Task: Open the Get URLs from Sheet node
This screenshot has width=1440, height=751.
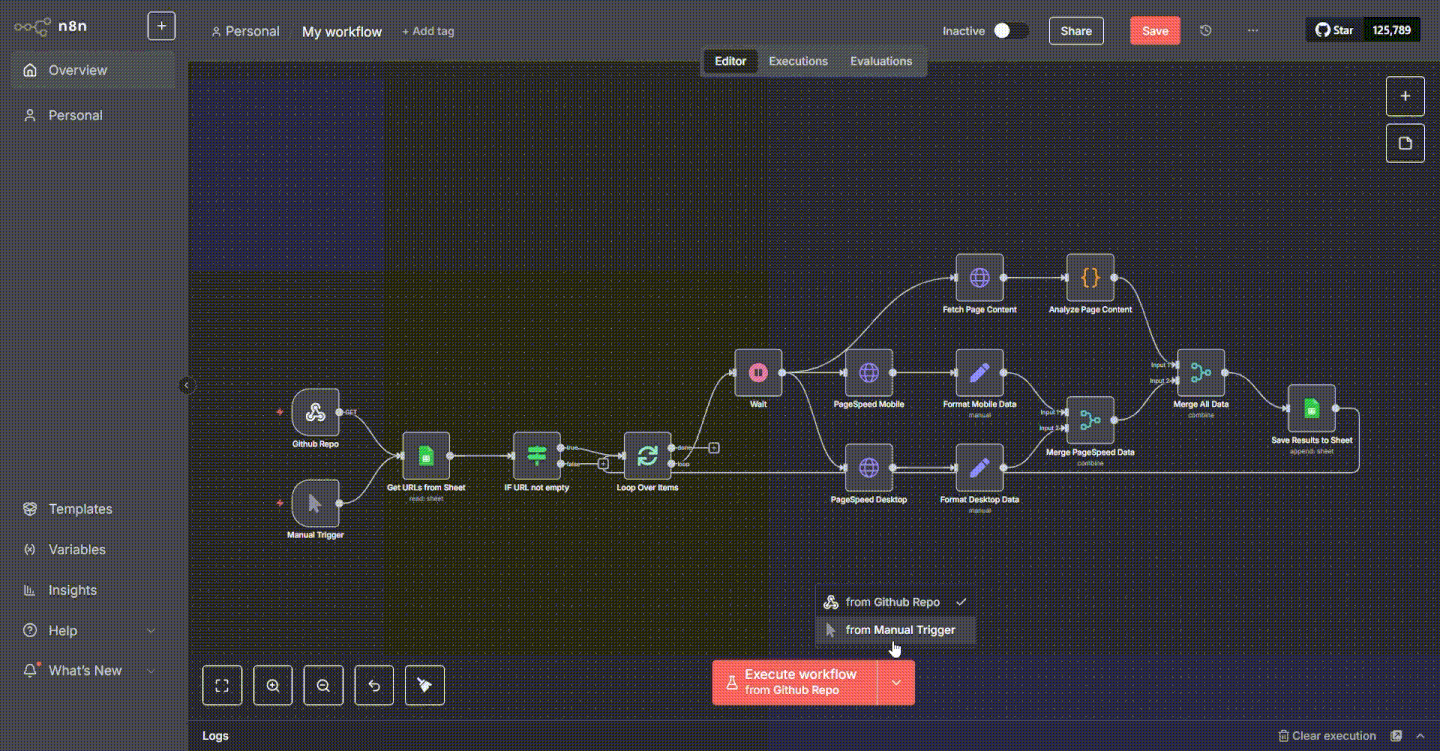Action: (426, 456)
